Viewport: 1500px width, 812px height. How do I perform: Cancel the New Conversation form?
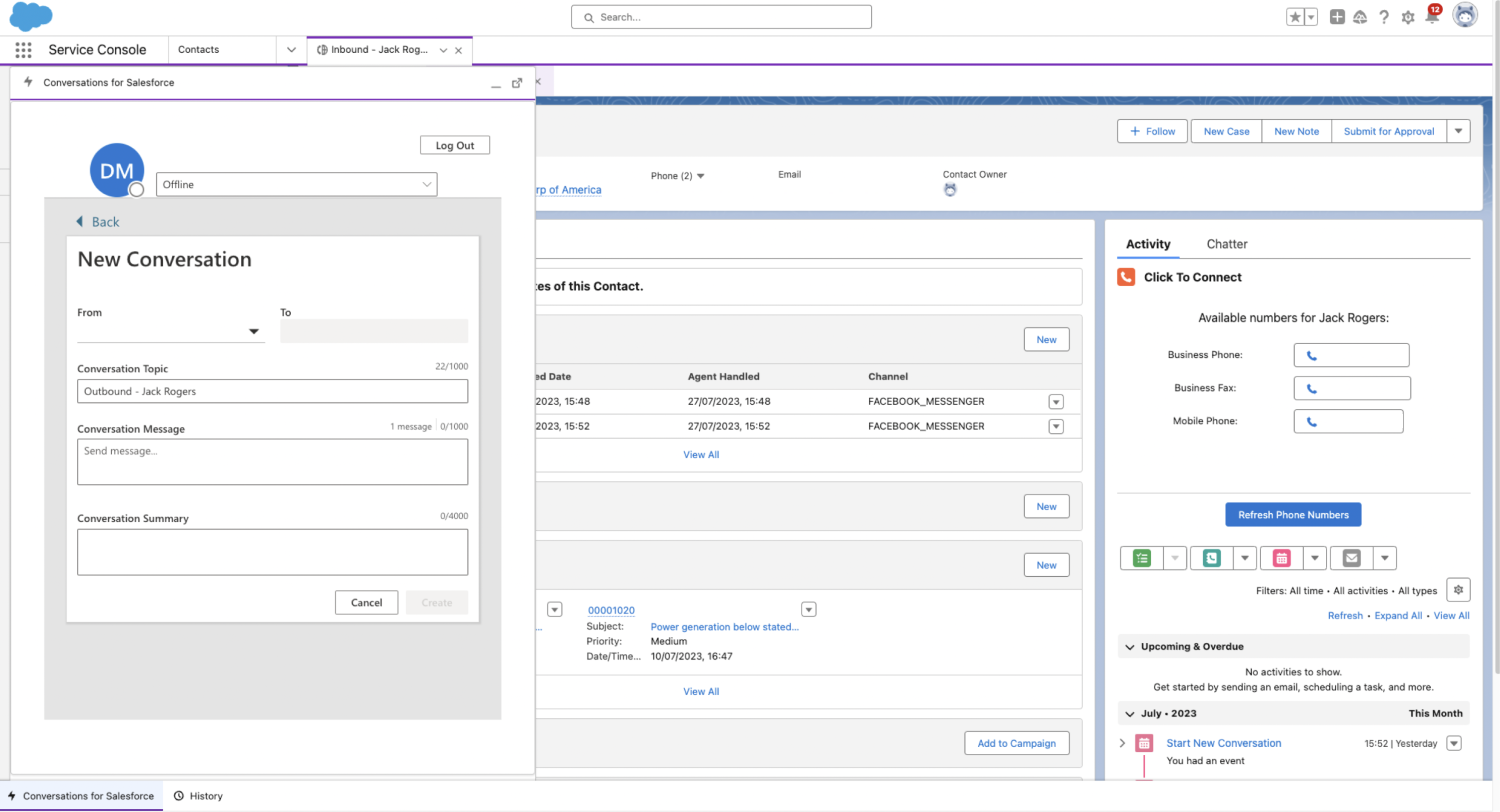coord(366,602)
